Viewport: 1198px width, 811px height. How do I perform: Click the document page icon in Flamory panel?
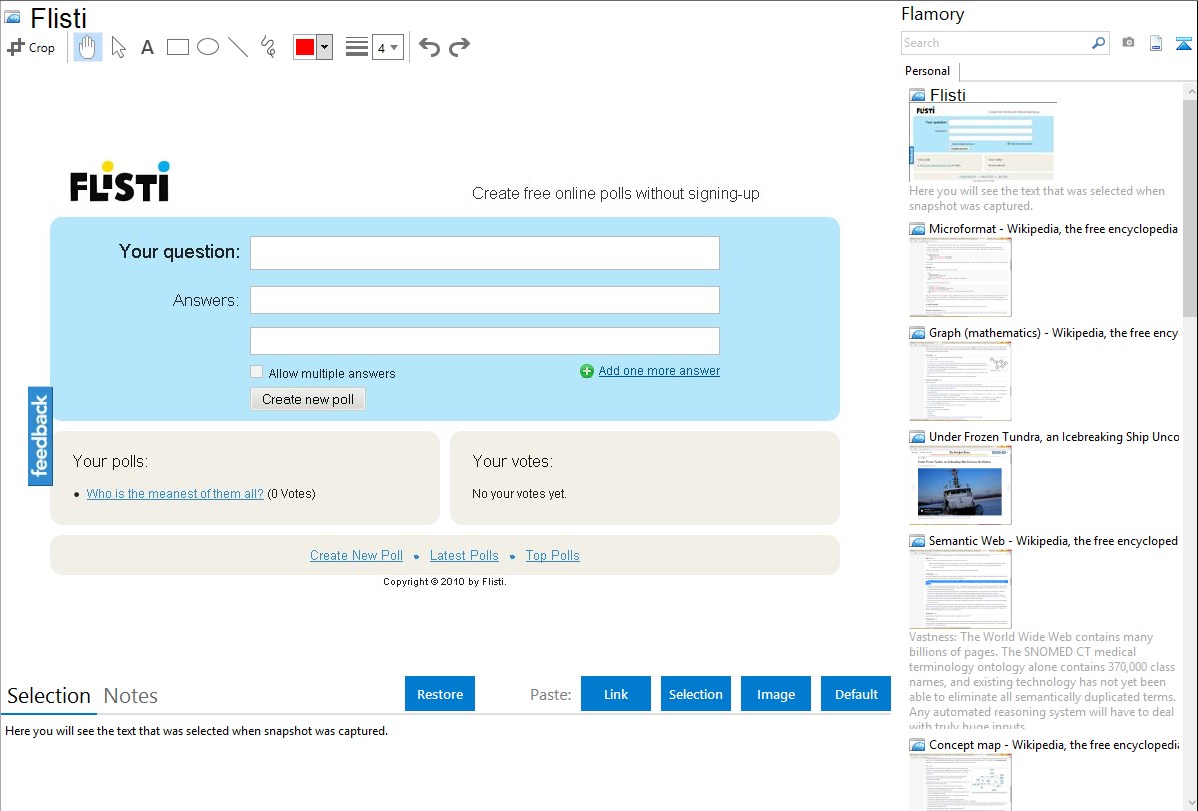coord(1156,43)
